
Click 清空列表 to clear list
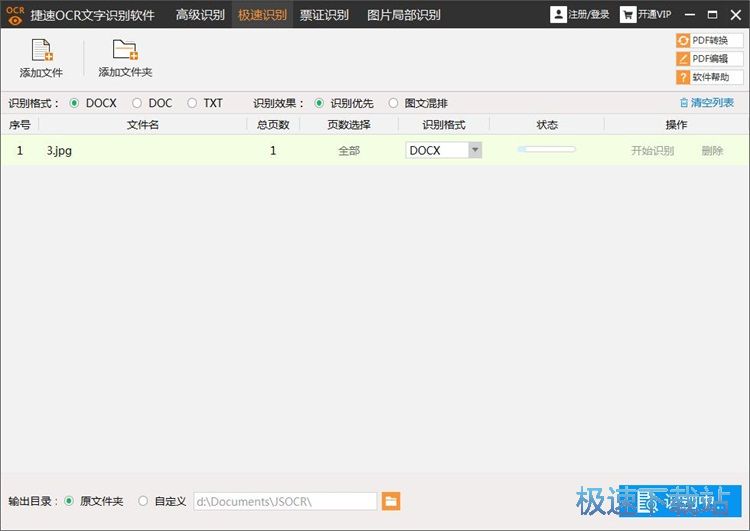tap(706, 103)
